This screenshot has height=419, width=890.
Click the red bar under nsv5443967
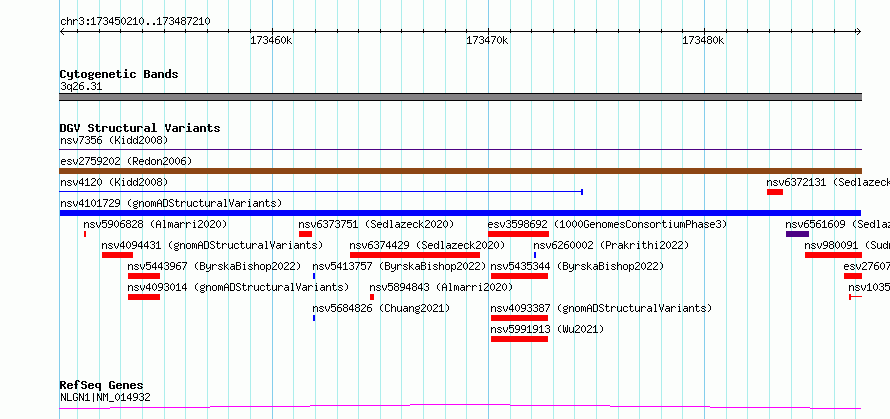(x=144, y=276)
